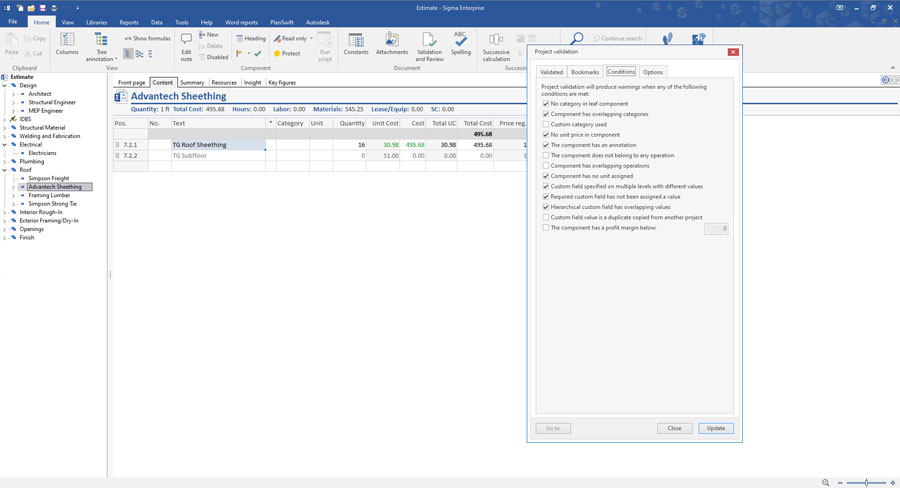Select the third tree view layout icon
Viewport: 900px width, 488px height.
(150, 53)
